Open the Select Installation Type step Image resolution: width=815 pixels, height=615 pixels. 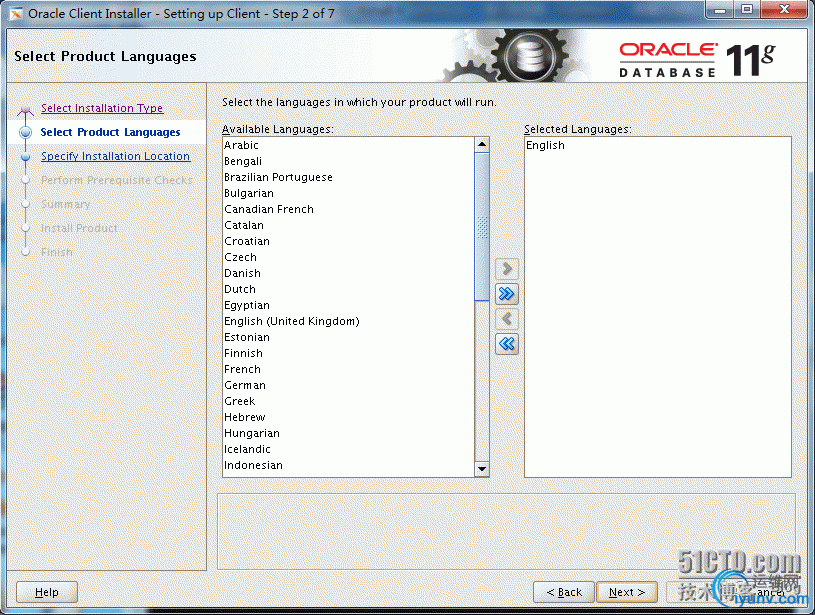102,108
